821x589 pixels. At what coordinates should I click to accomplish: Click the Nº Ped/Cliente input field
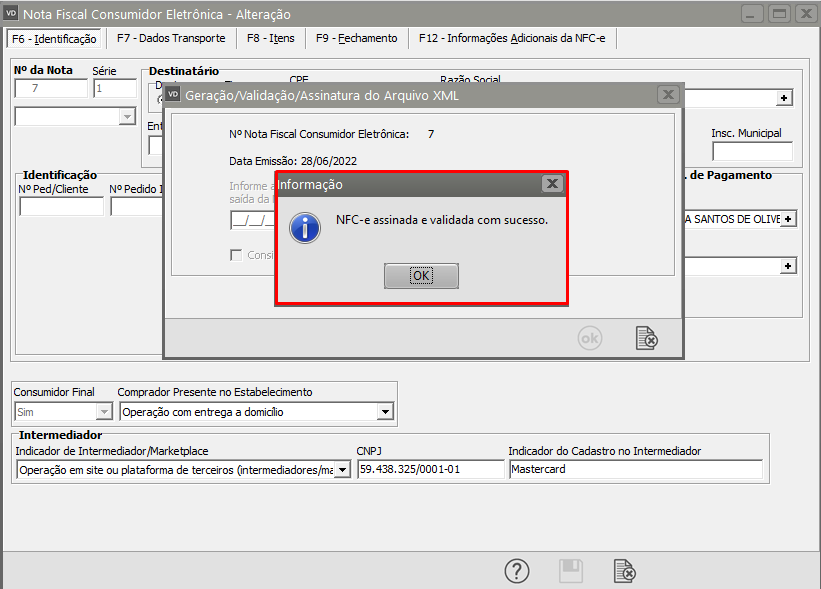(x=61, y=207)
